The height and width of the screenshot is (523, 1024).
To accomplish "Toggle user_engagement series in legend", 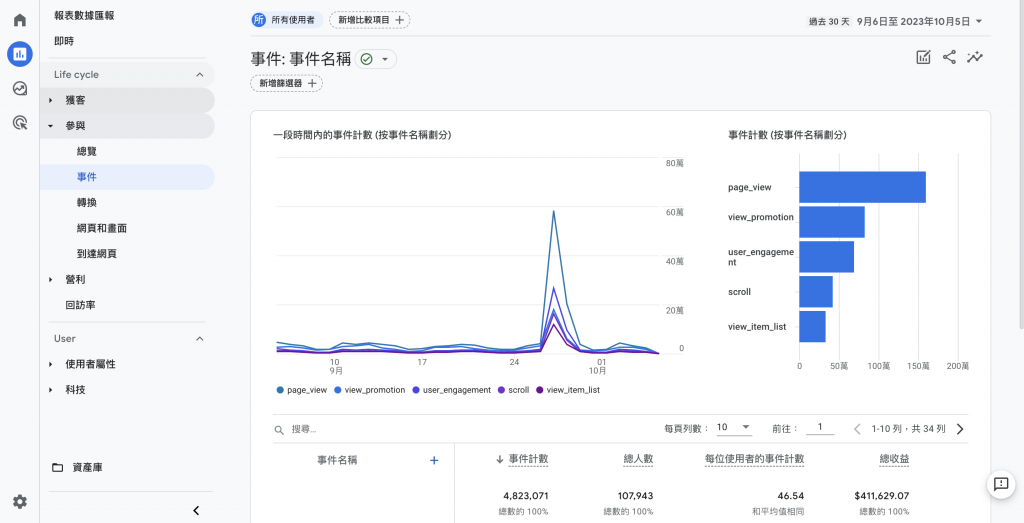I will (451, 390).
